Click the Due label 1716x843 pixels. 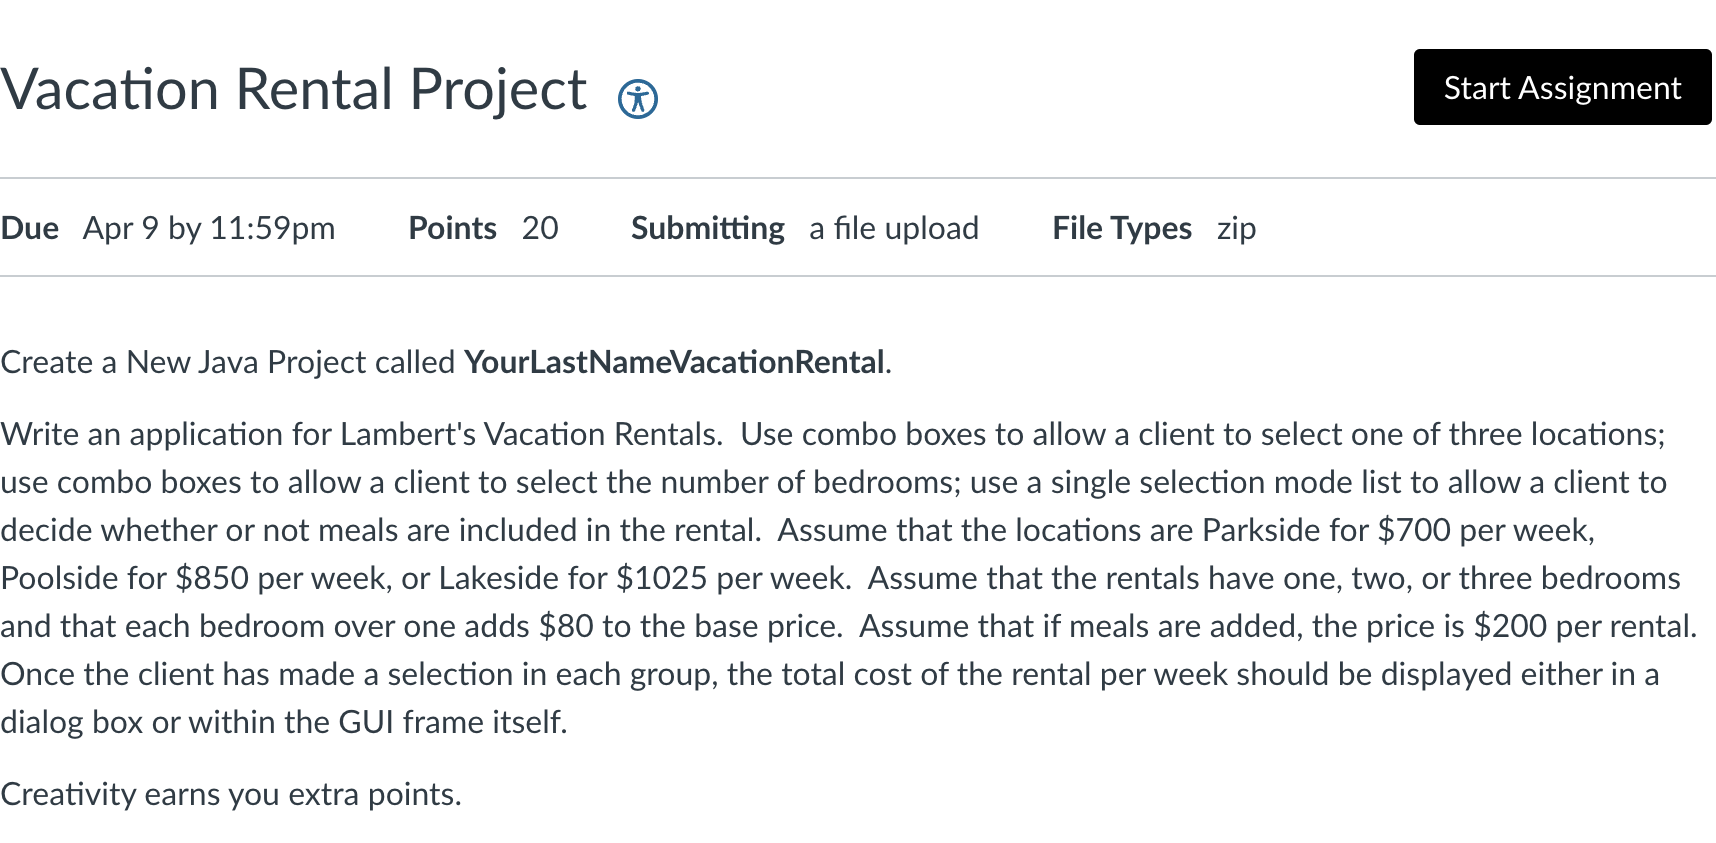point(29,228)
